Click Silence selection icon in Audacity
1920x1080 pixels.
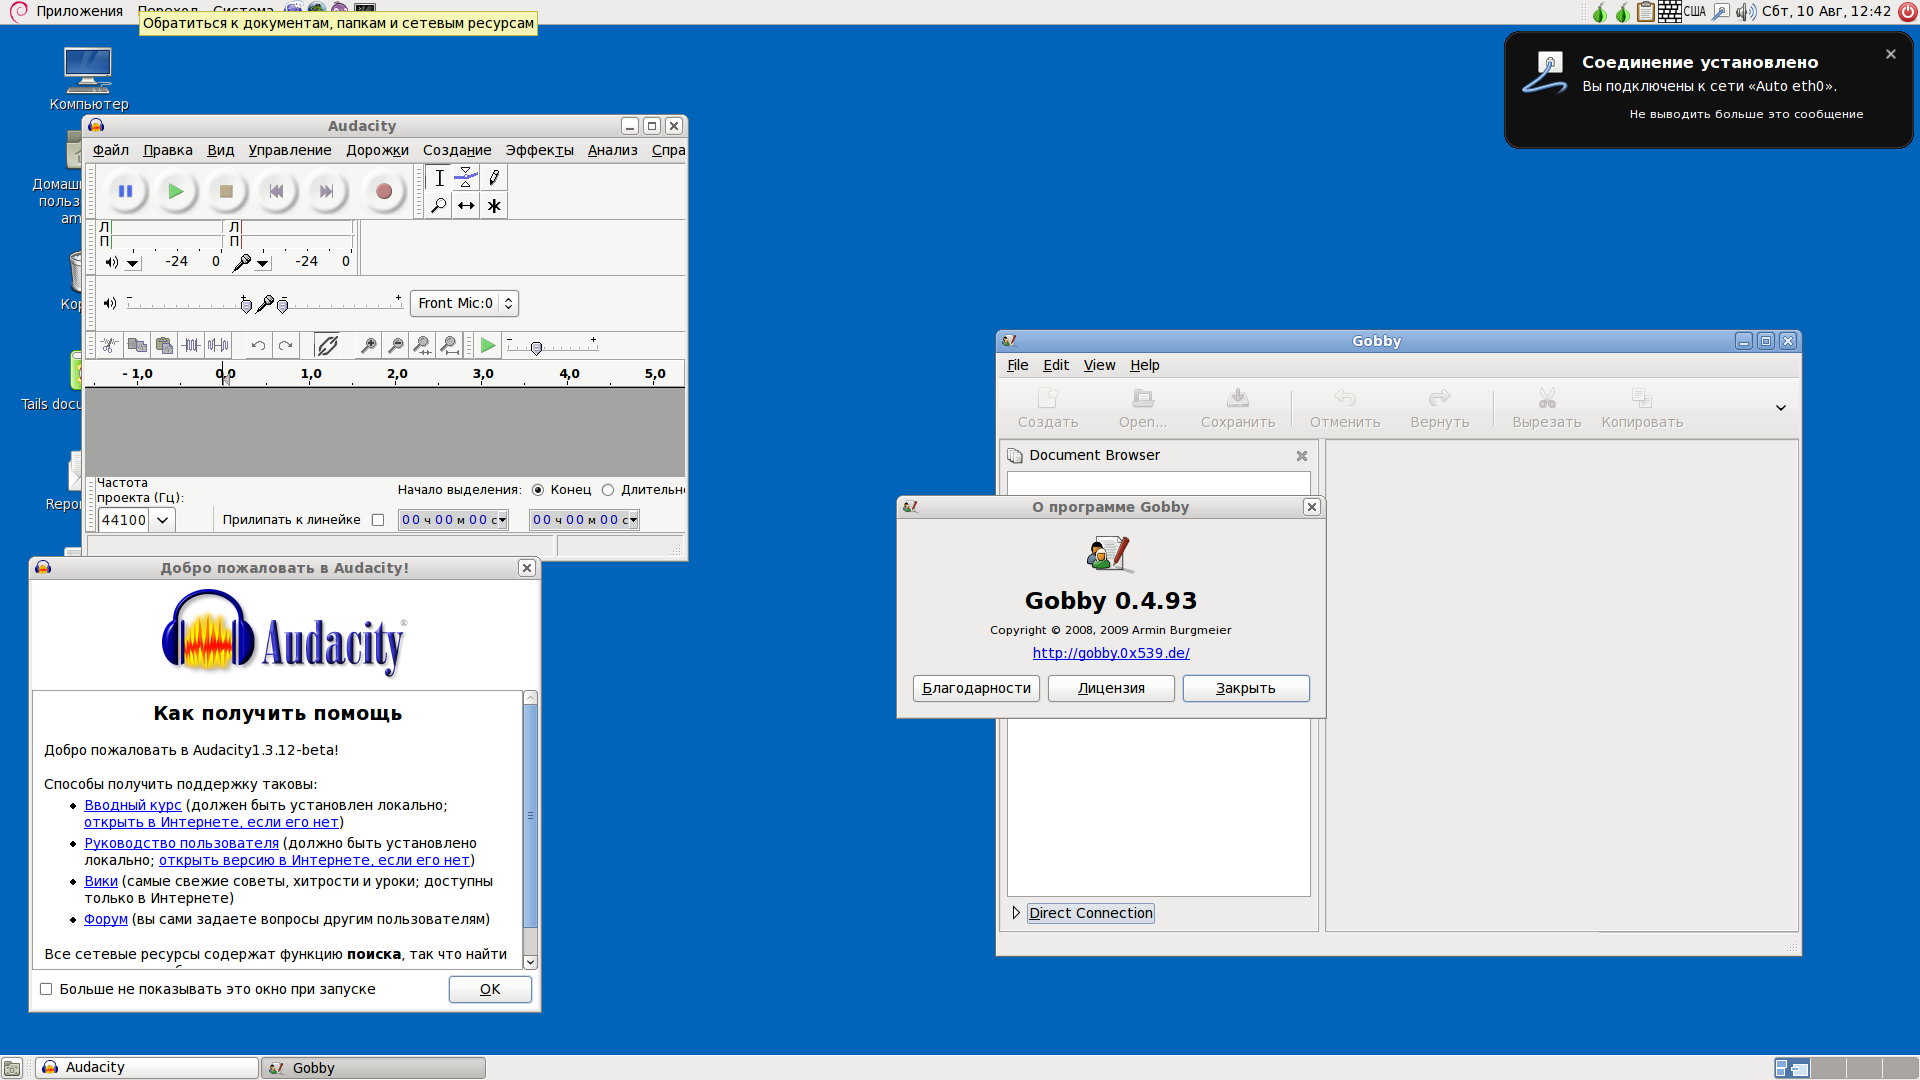point(218,345)
